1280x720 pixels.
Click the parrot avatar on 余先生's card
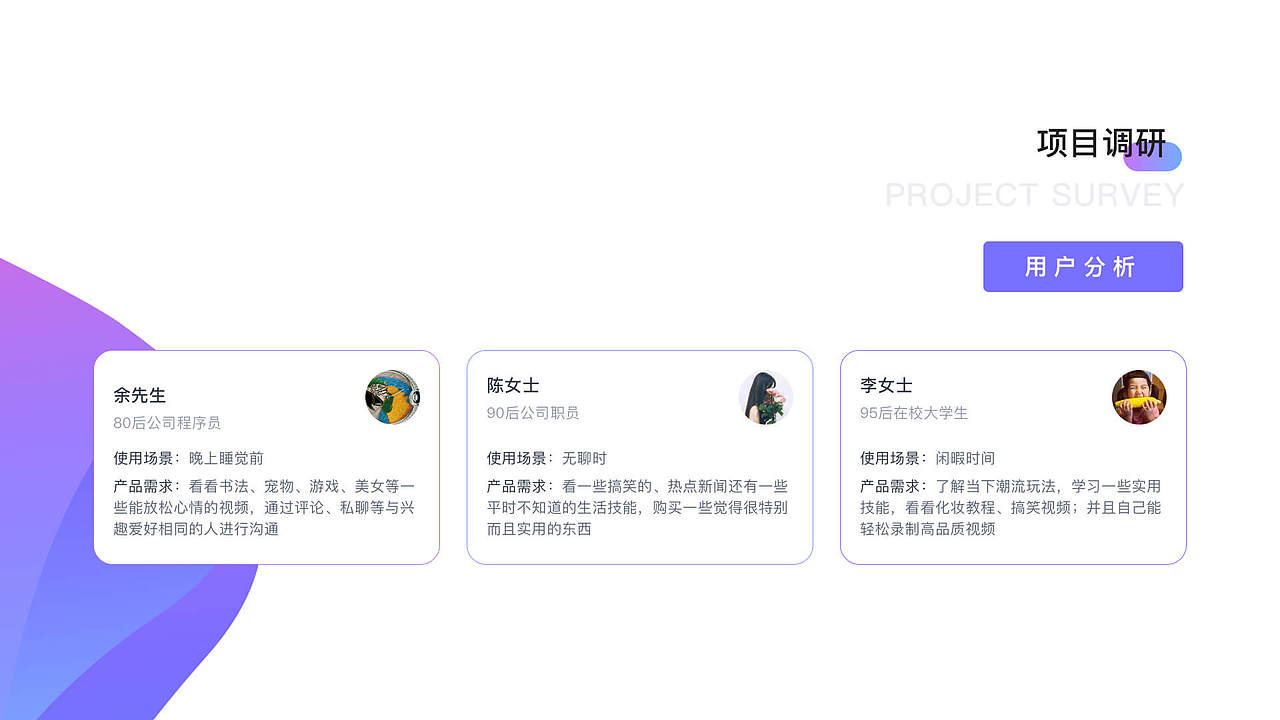(x=392, y=397)
